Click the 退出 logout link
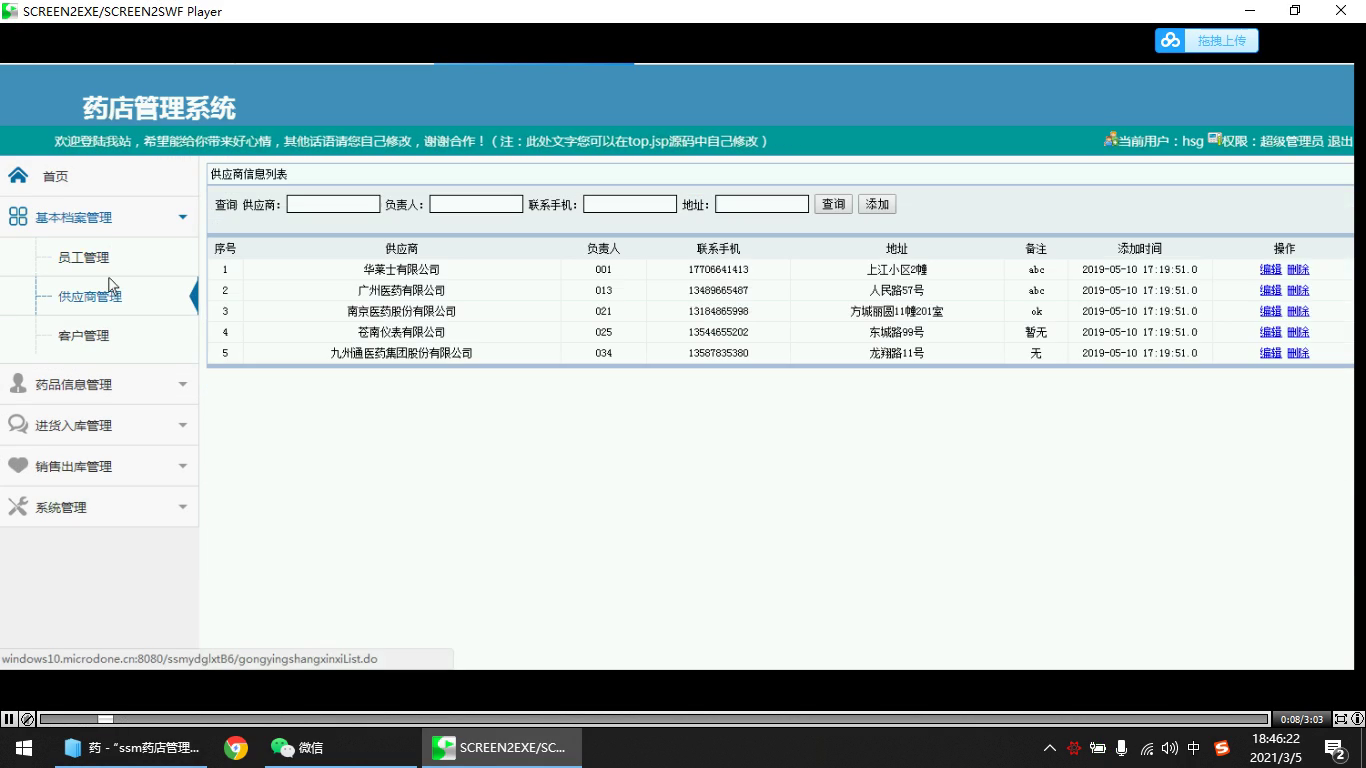Image resolution: width=1366 pixels, height=768 pixels. point(1340,141)
